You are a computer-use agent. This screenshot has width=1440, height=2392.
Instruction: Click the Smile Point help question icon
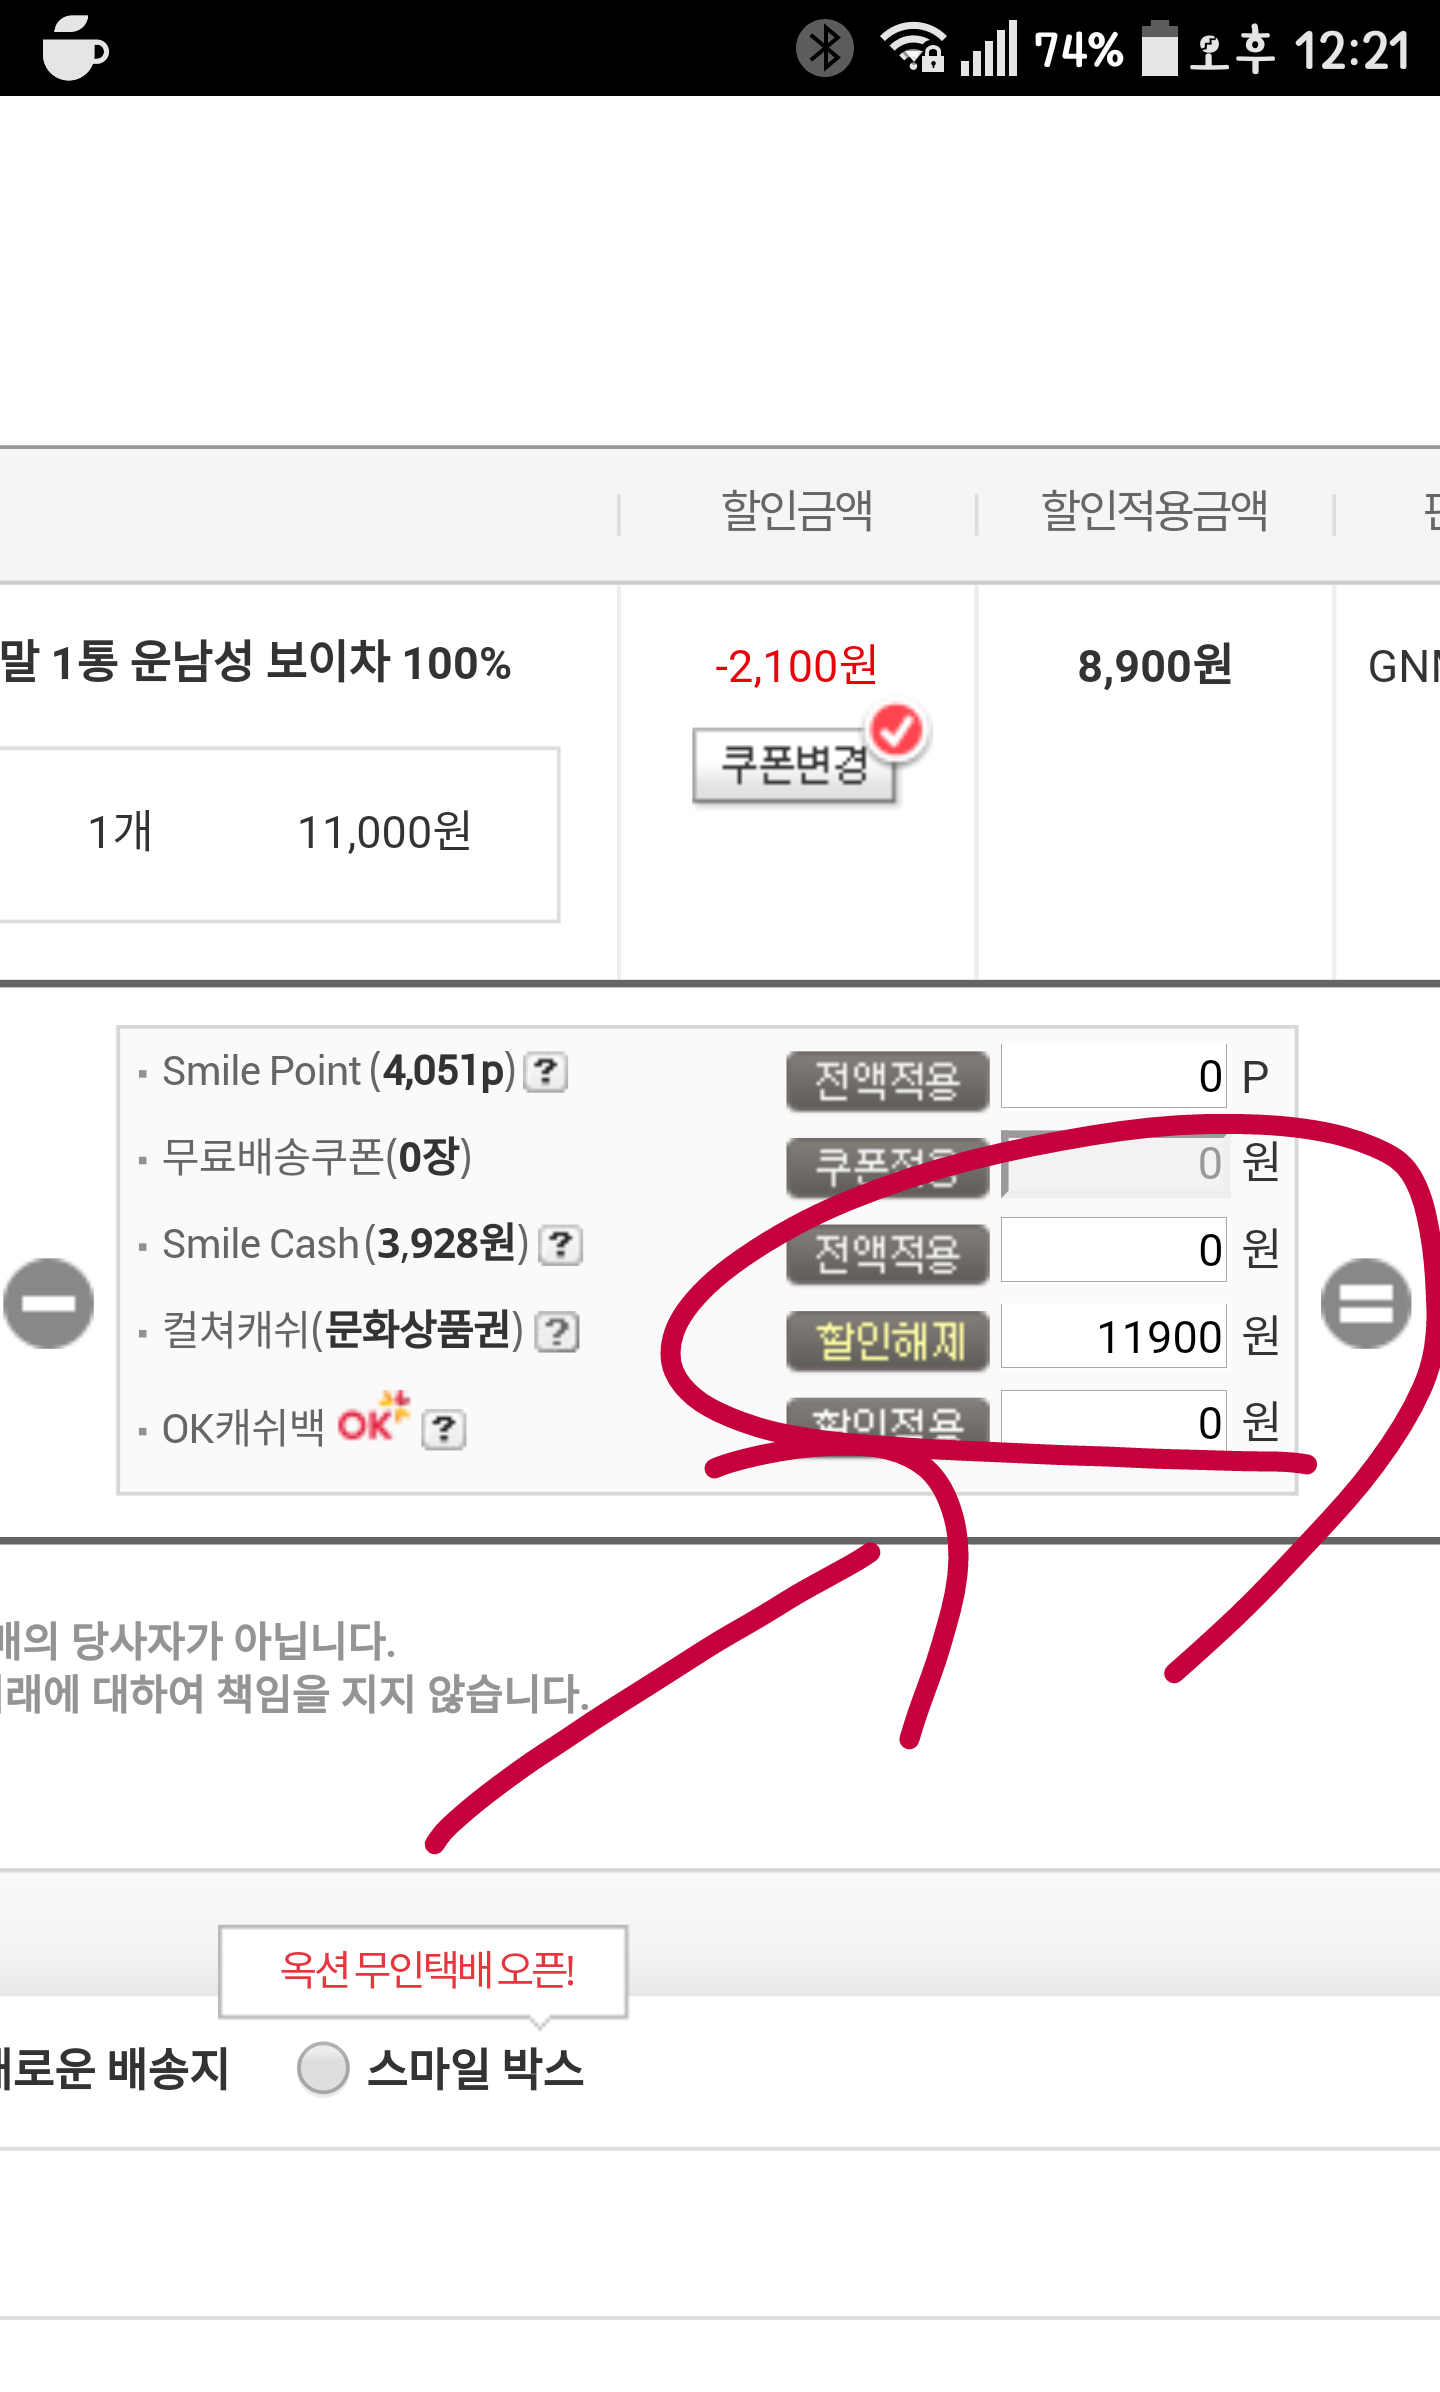pos(547,1072)
